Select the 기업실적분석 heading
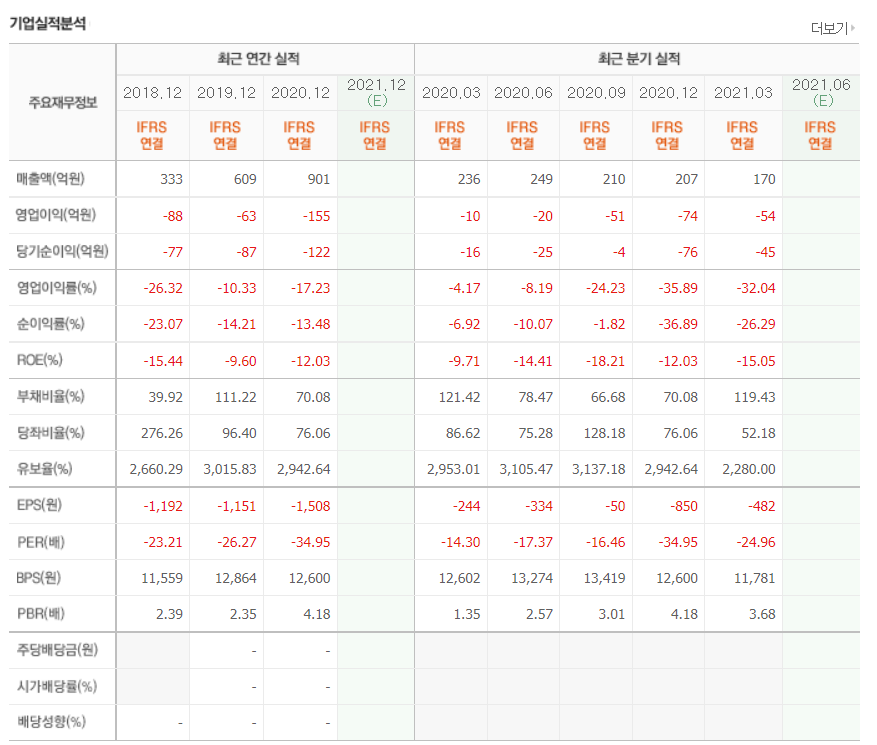The width and height of the screenshot is (877, 745). click(x=48, y=23)
